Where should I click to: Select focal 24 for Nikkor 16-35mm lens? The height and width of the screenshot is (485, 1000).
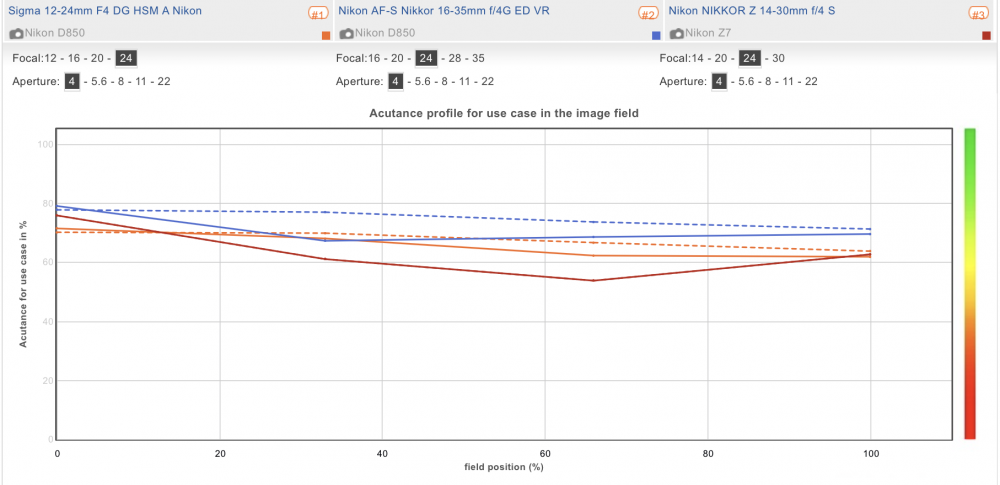coord(426,59)
